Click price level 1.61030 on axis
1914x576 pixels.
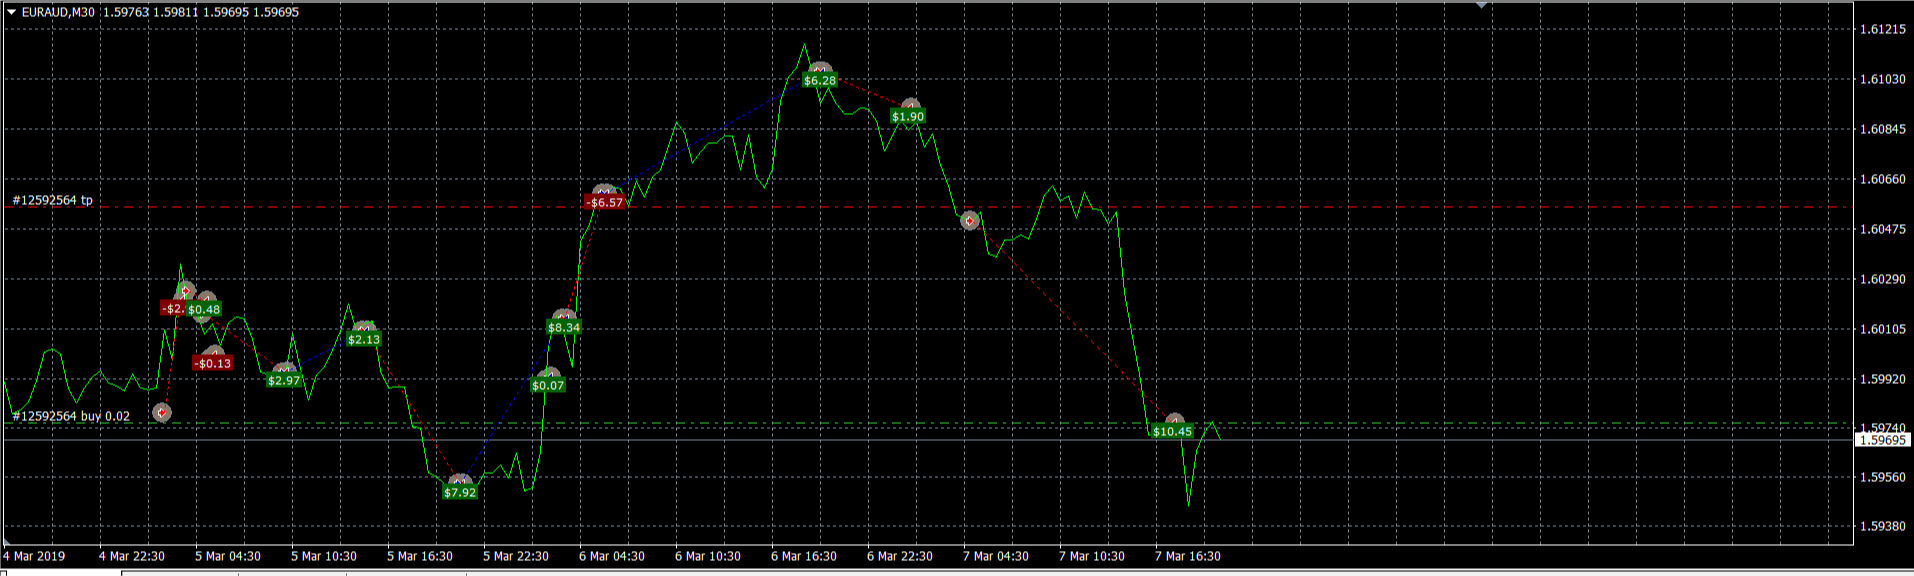1882,79
